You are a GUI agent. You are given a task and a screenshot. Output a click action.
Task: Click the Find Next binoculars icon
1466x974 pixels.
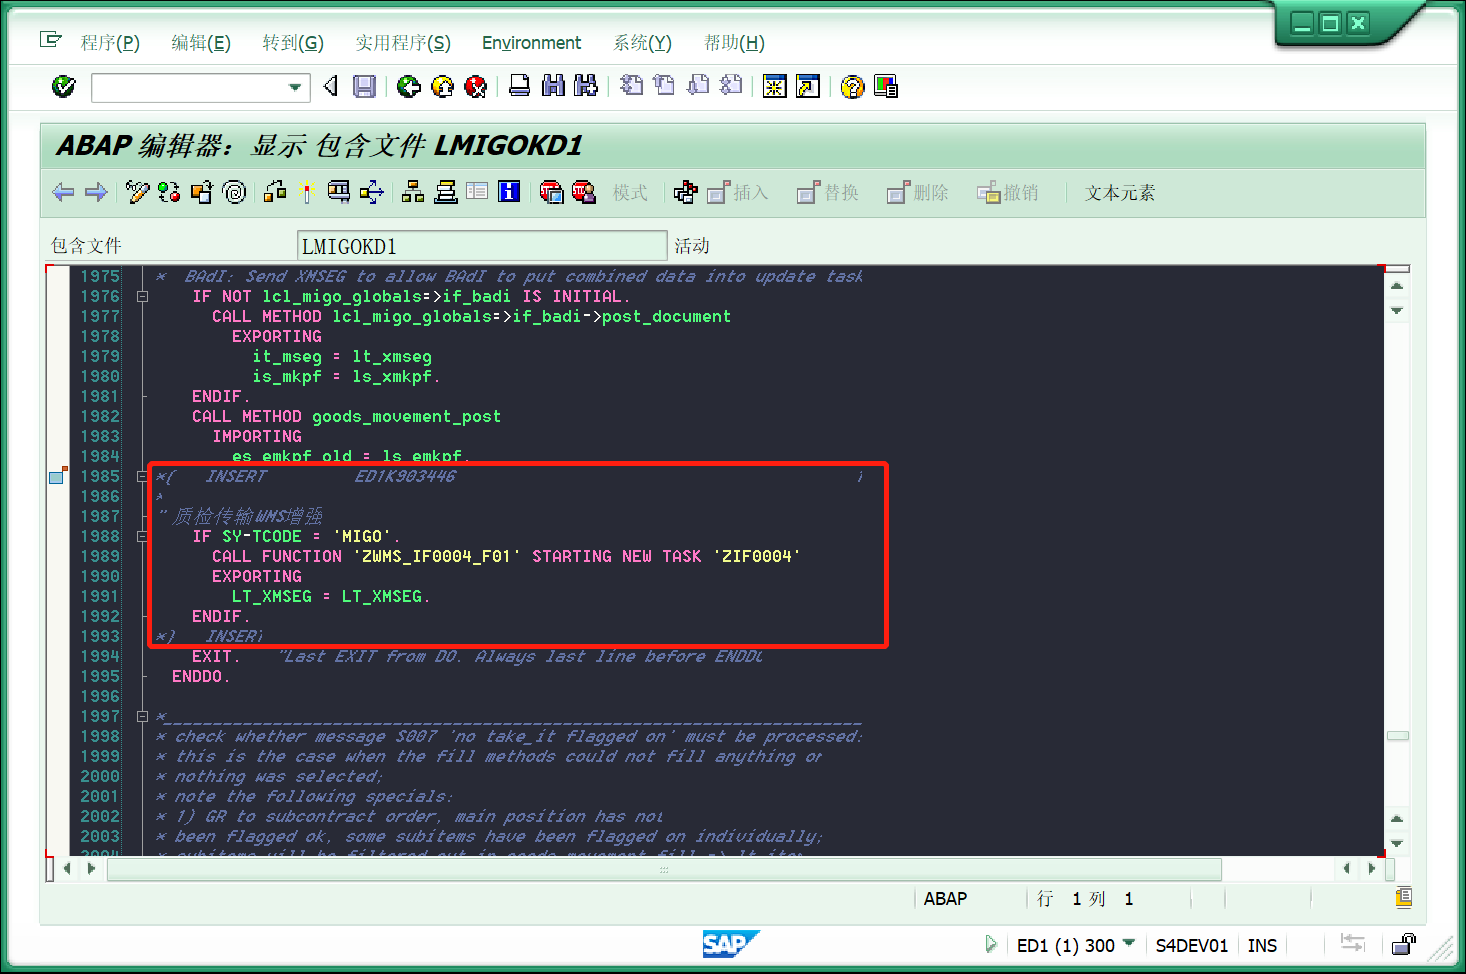(586, 87)
